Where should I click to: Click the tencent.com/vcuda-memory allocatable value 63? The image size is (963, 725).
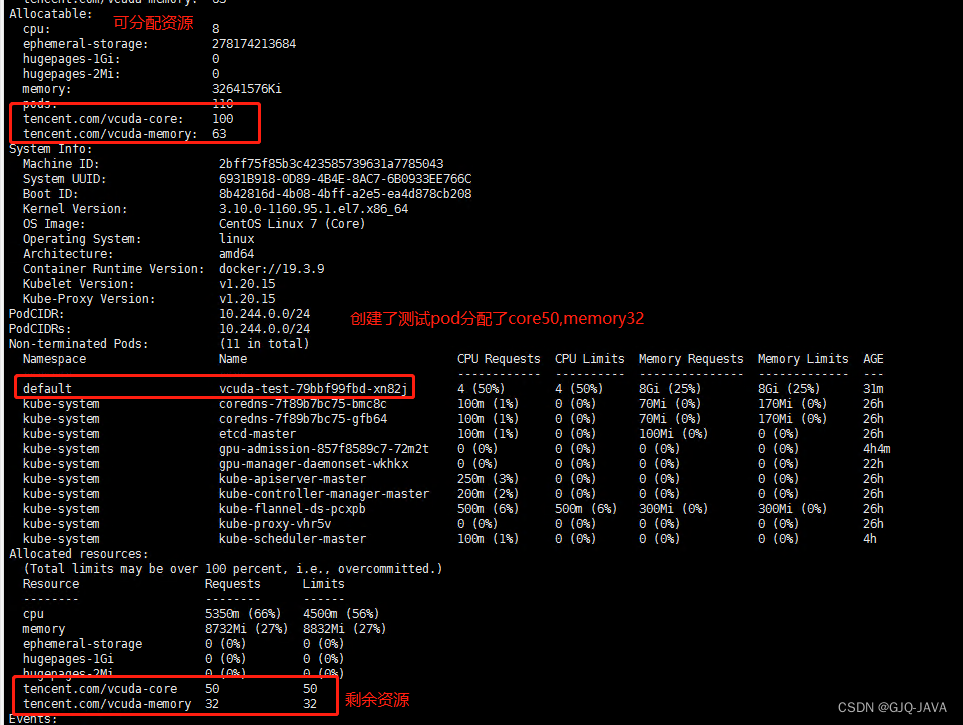(219, 133)
